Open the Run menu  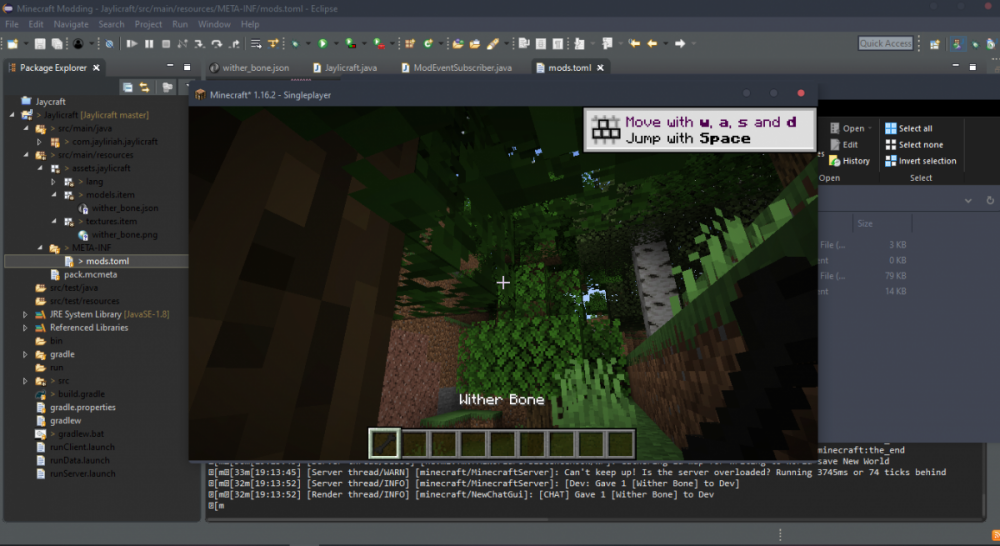pyautogui.click(x=180, y=24)
